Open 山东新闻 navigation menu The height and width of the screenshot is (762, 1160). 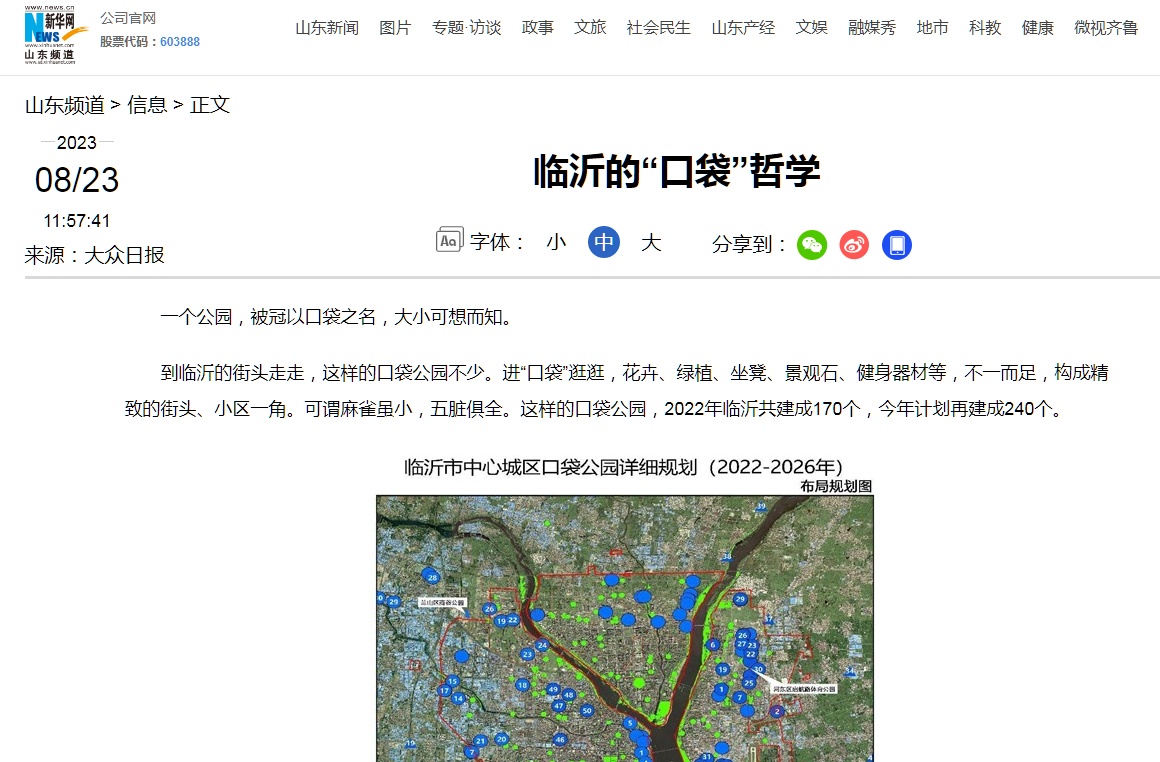click(x=327, y=28)
